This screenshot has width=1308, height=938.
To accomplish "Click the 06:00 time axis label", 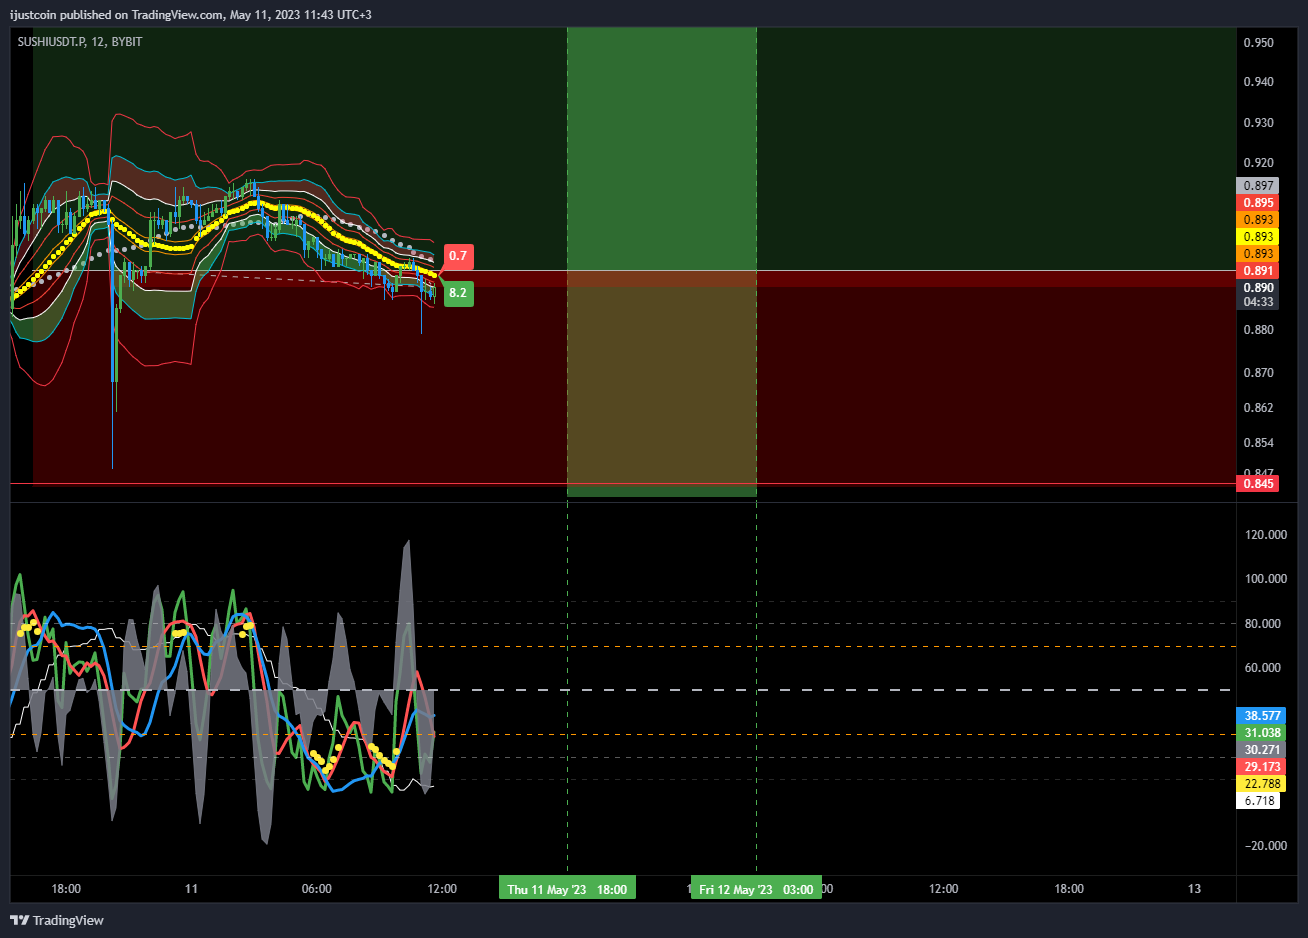I will point(316,889).
